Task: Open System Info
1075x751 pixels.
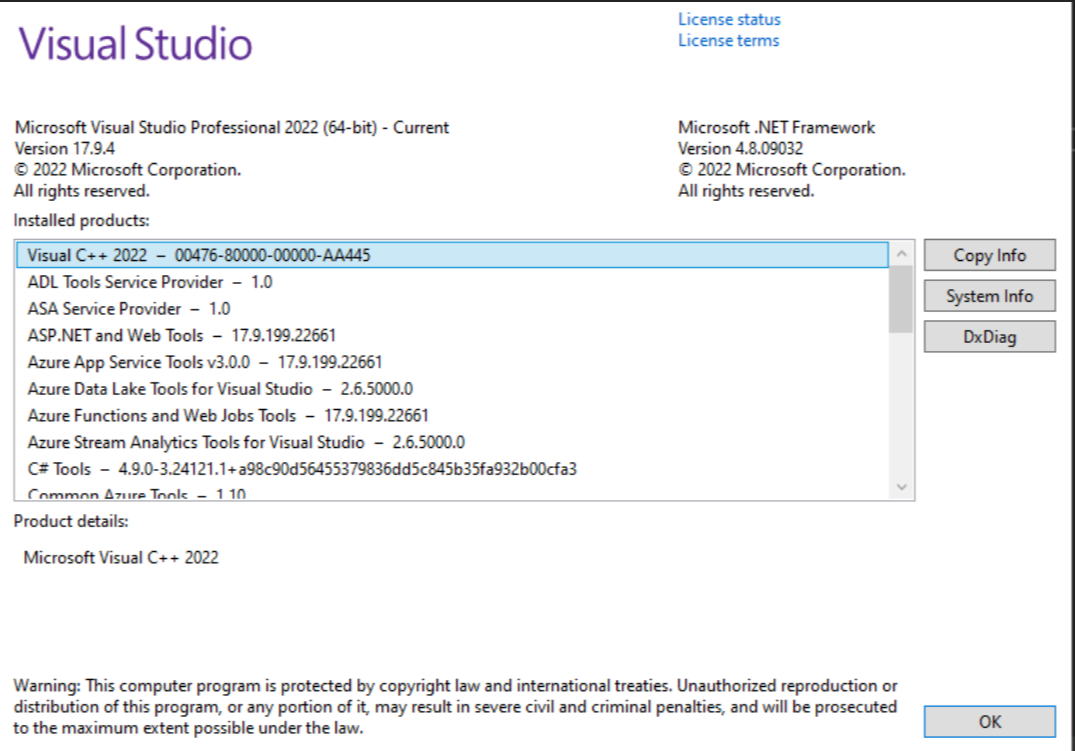Action: point(988,296)
